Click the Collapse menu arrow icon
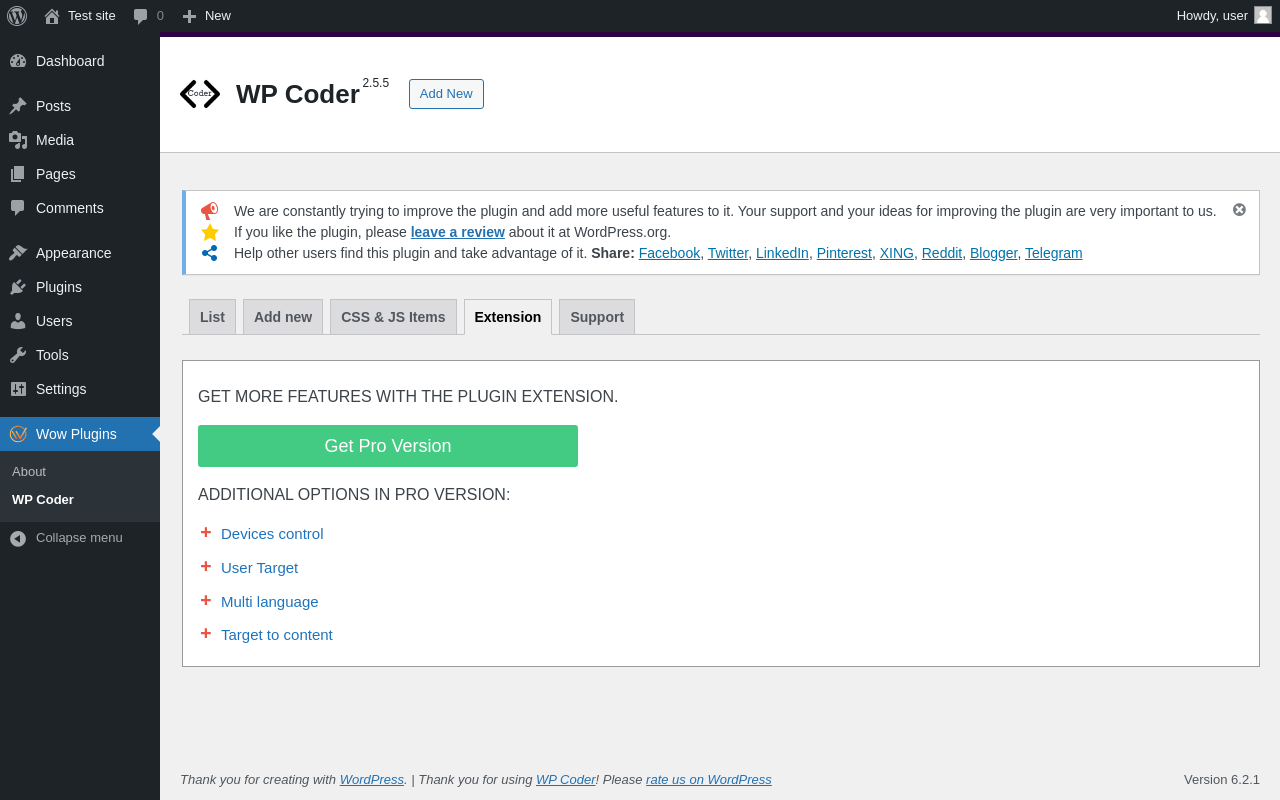This screenshot has width=1280, height=800. 18,538
